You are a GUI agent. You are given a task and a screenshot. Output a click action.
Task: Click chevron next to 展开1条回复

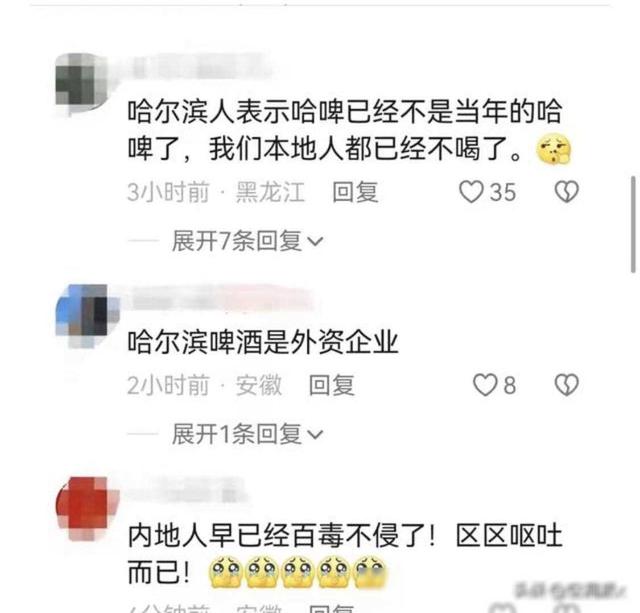[x=315, y=435]
